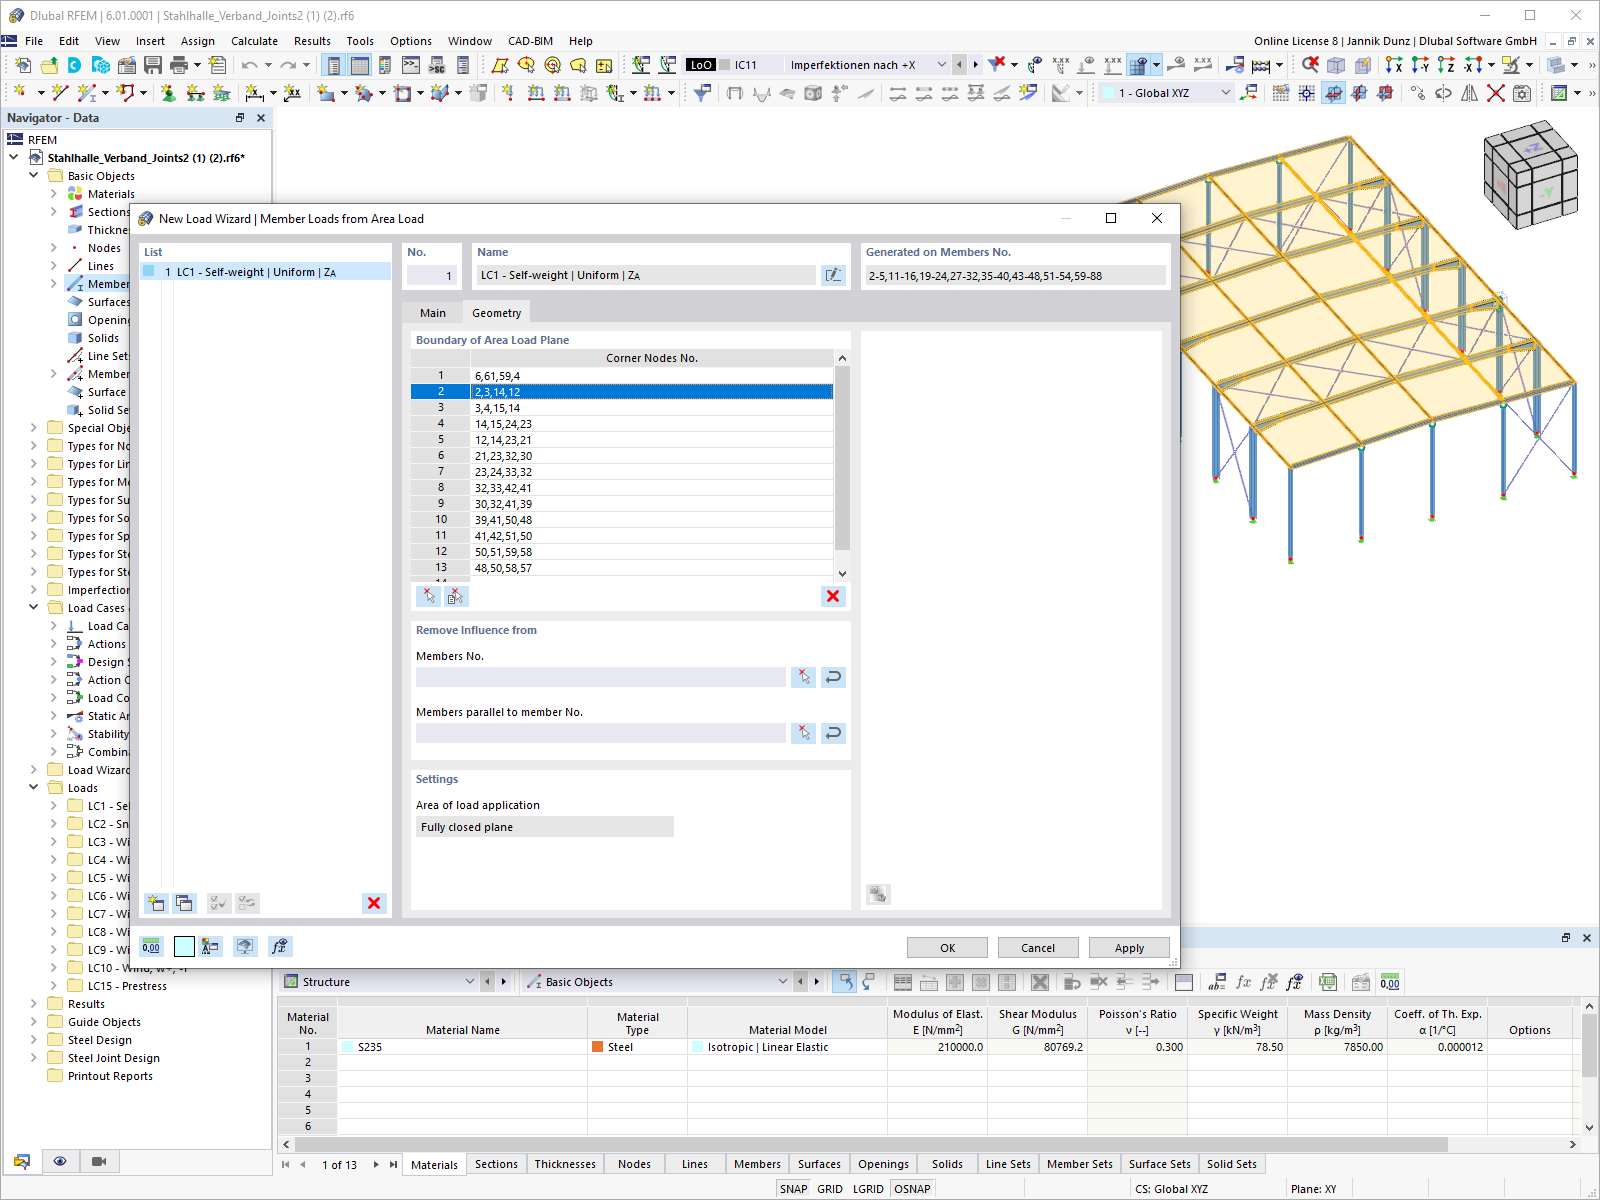Toggle OSNAP in the status bar
Image resolution: width=1600 pixels, height=1200 pixels.
[912, 1189]
